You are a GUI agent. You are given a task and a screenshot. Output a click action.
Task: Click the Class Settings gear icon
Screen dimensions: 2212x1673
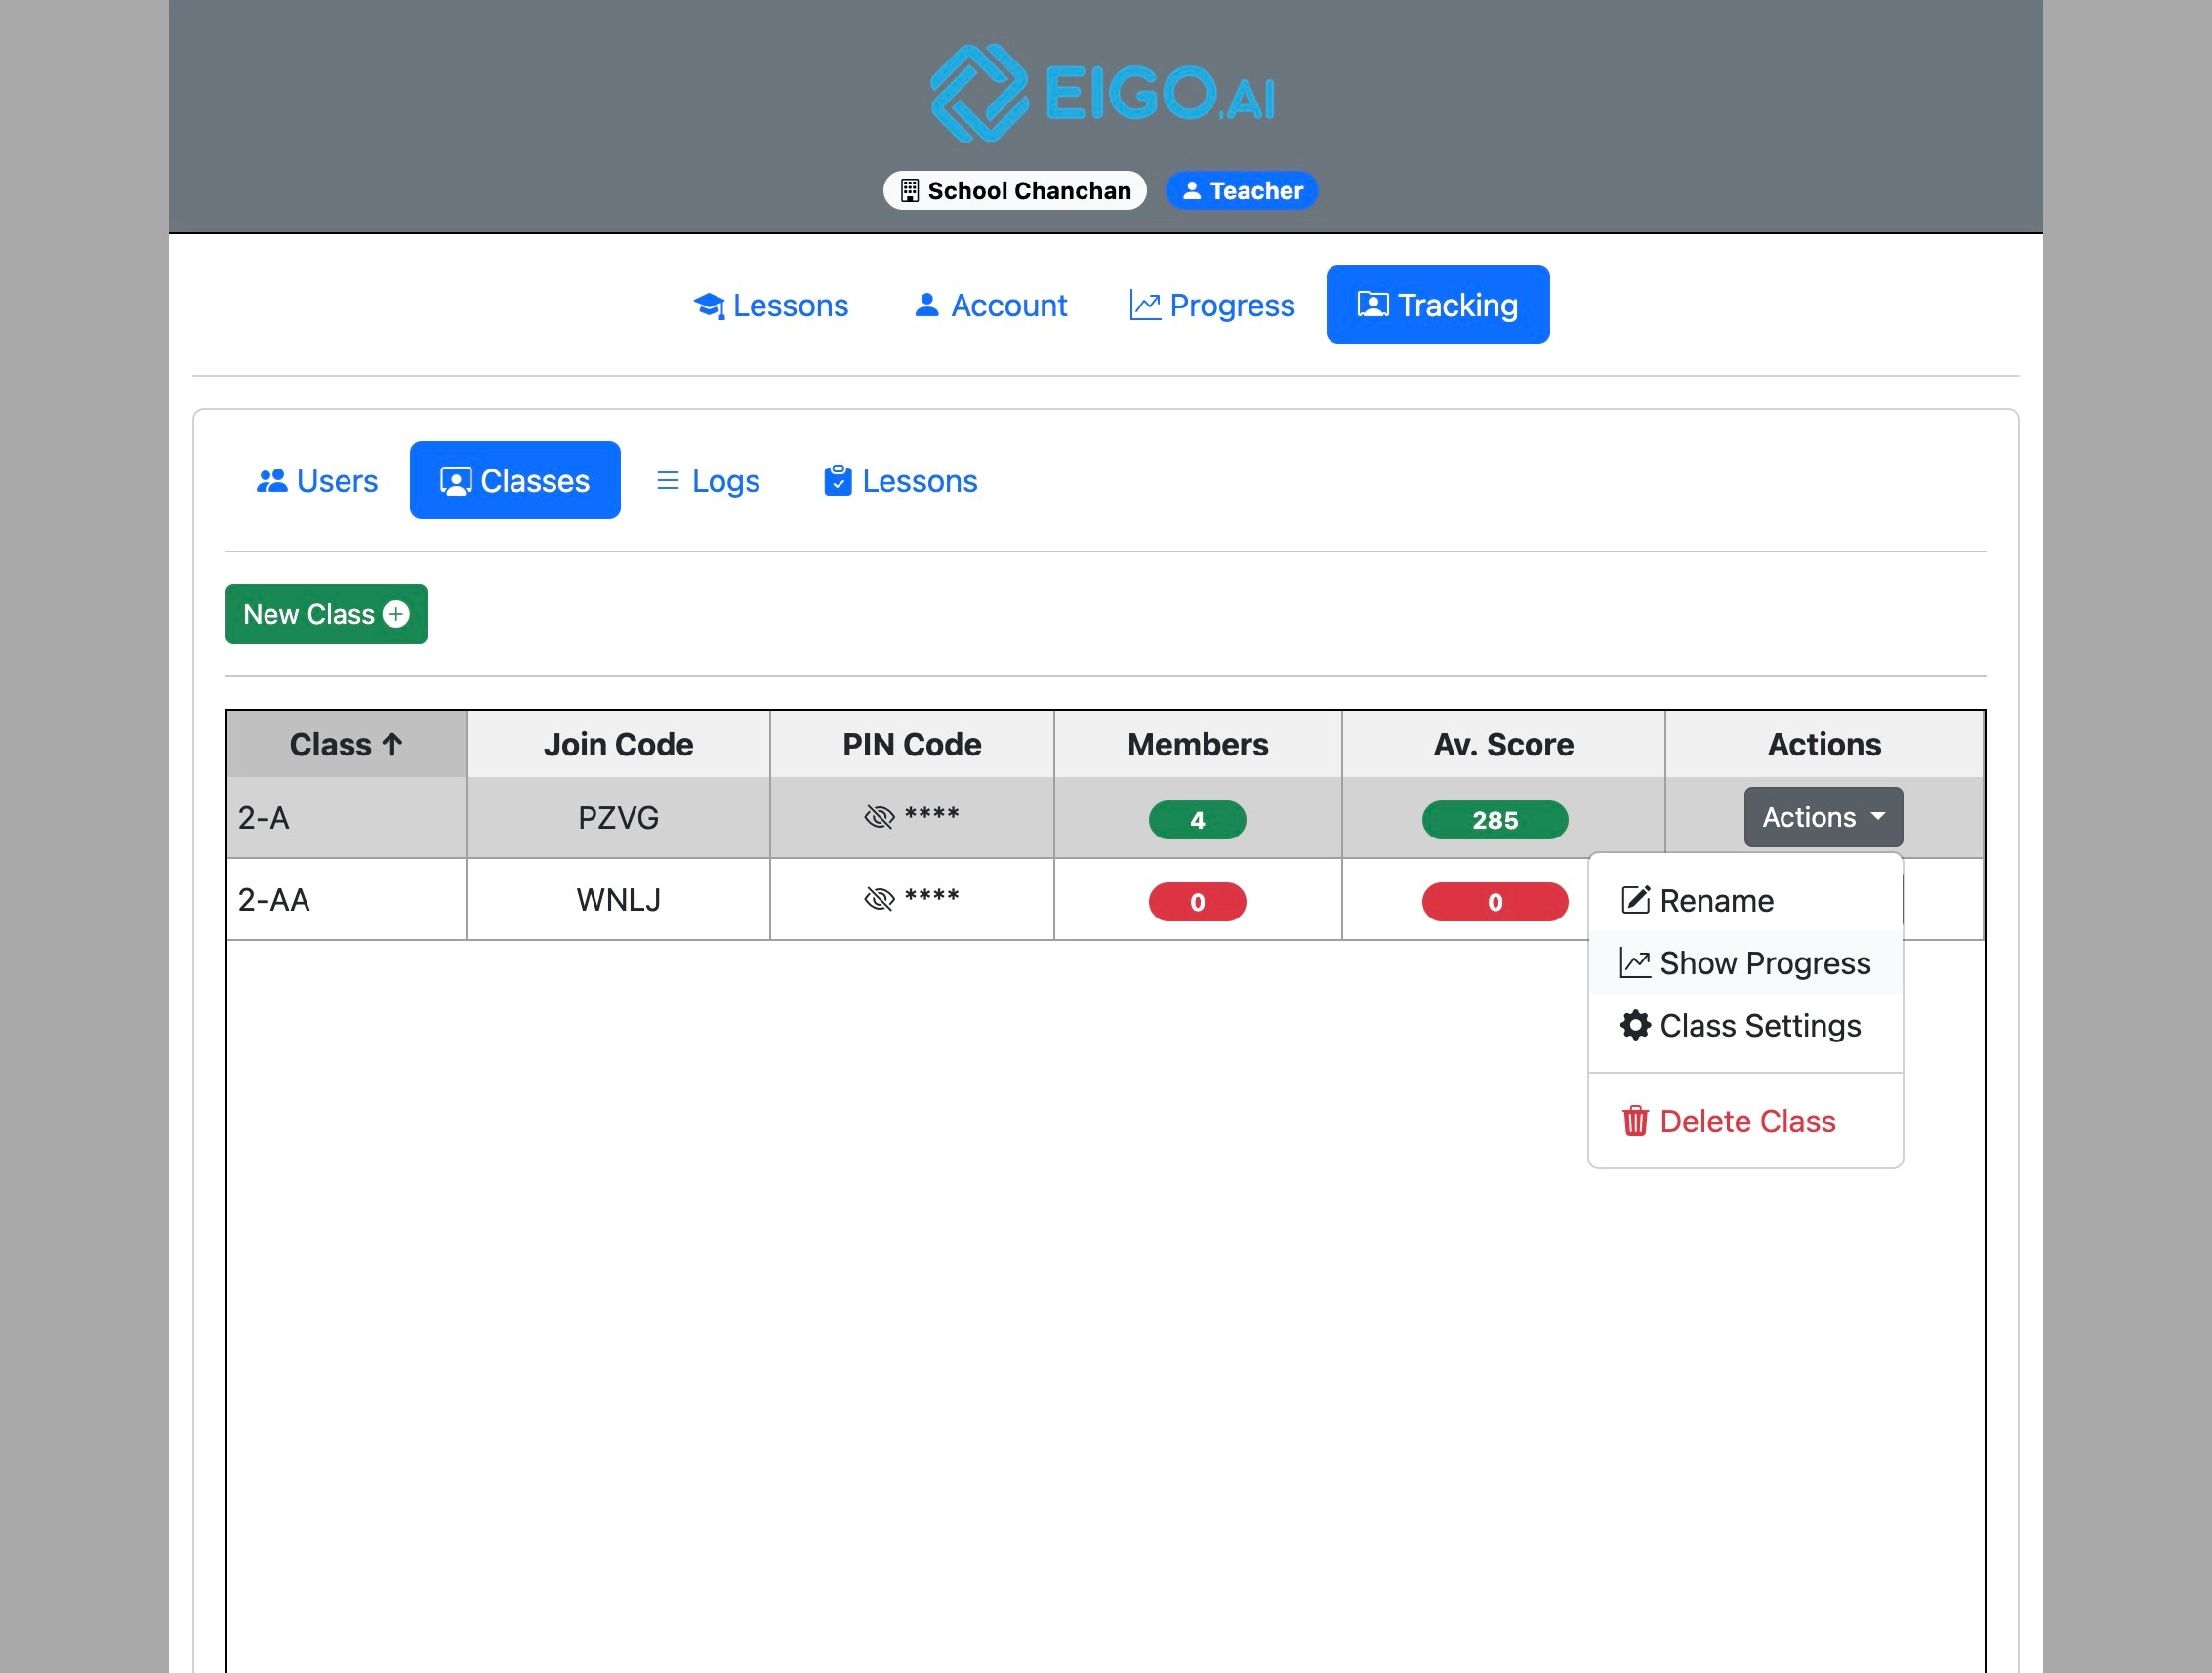(x=1635, y=1025)
